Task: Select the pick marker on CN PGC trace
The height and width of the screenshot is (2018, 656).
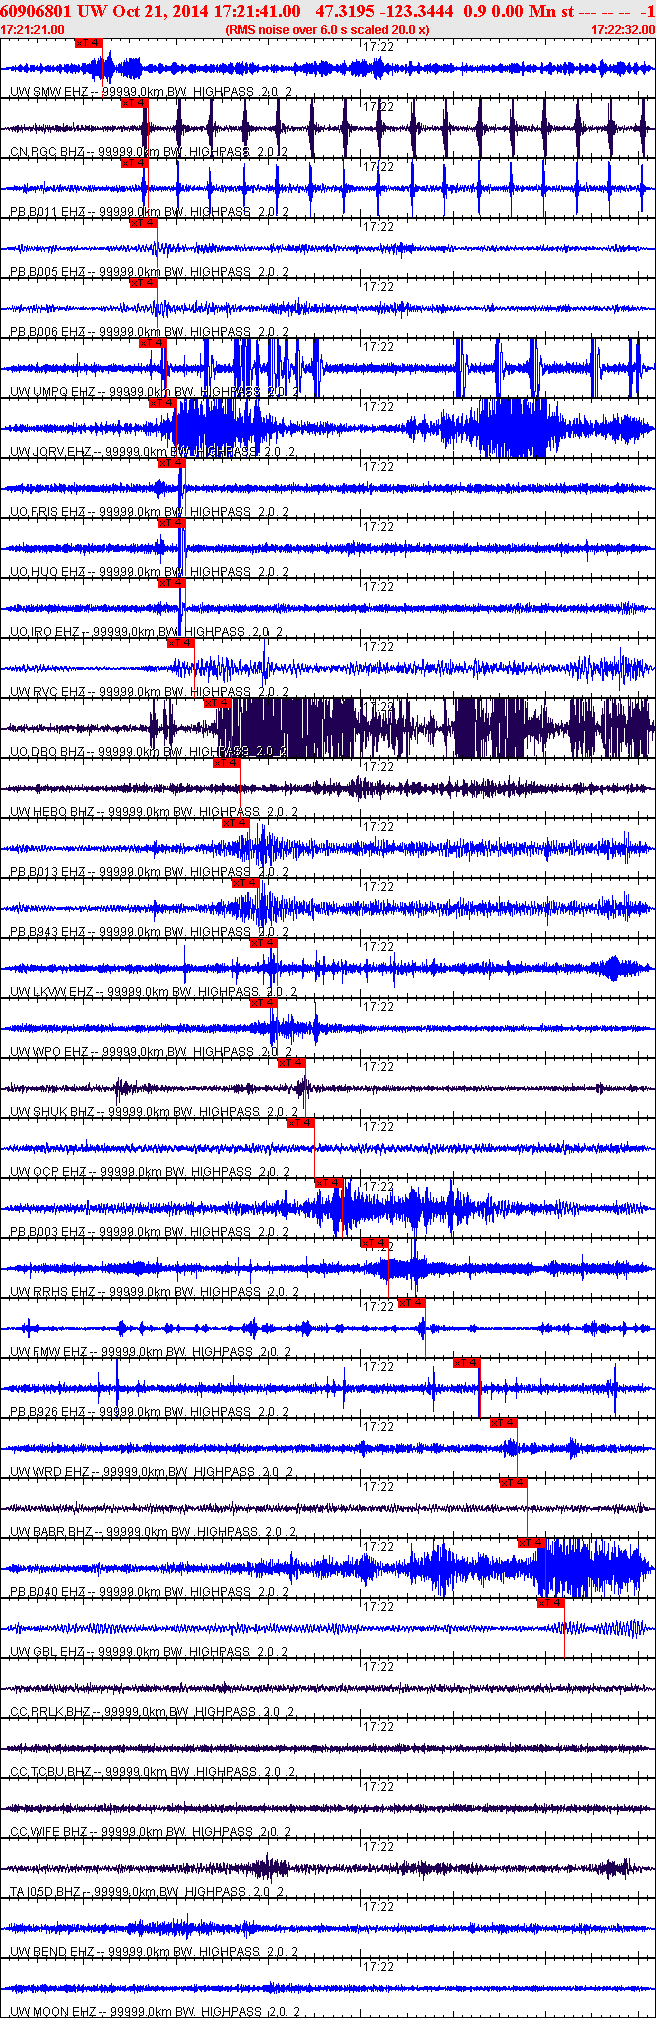Action: coord(134,103)
